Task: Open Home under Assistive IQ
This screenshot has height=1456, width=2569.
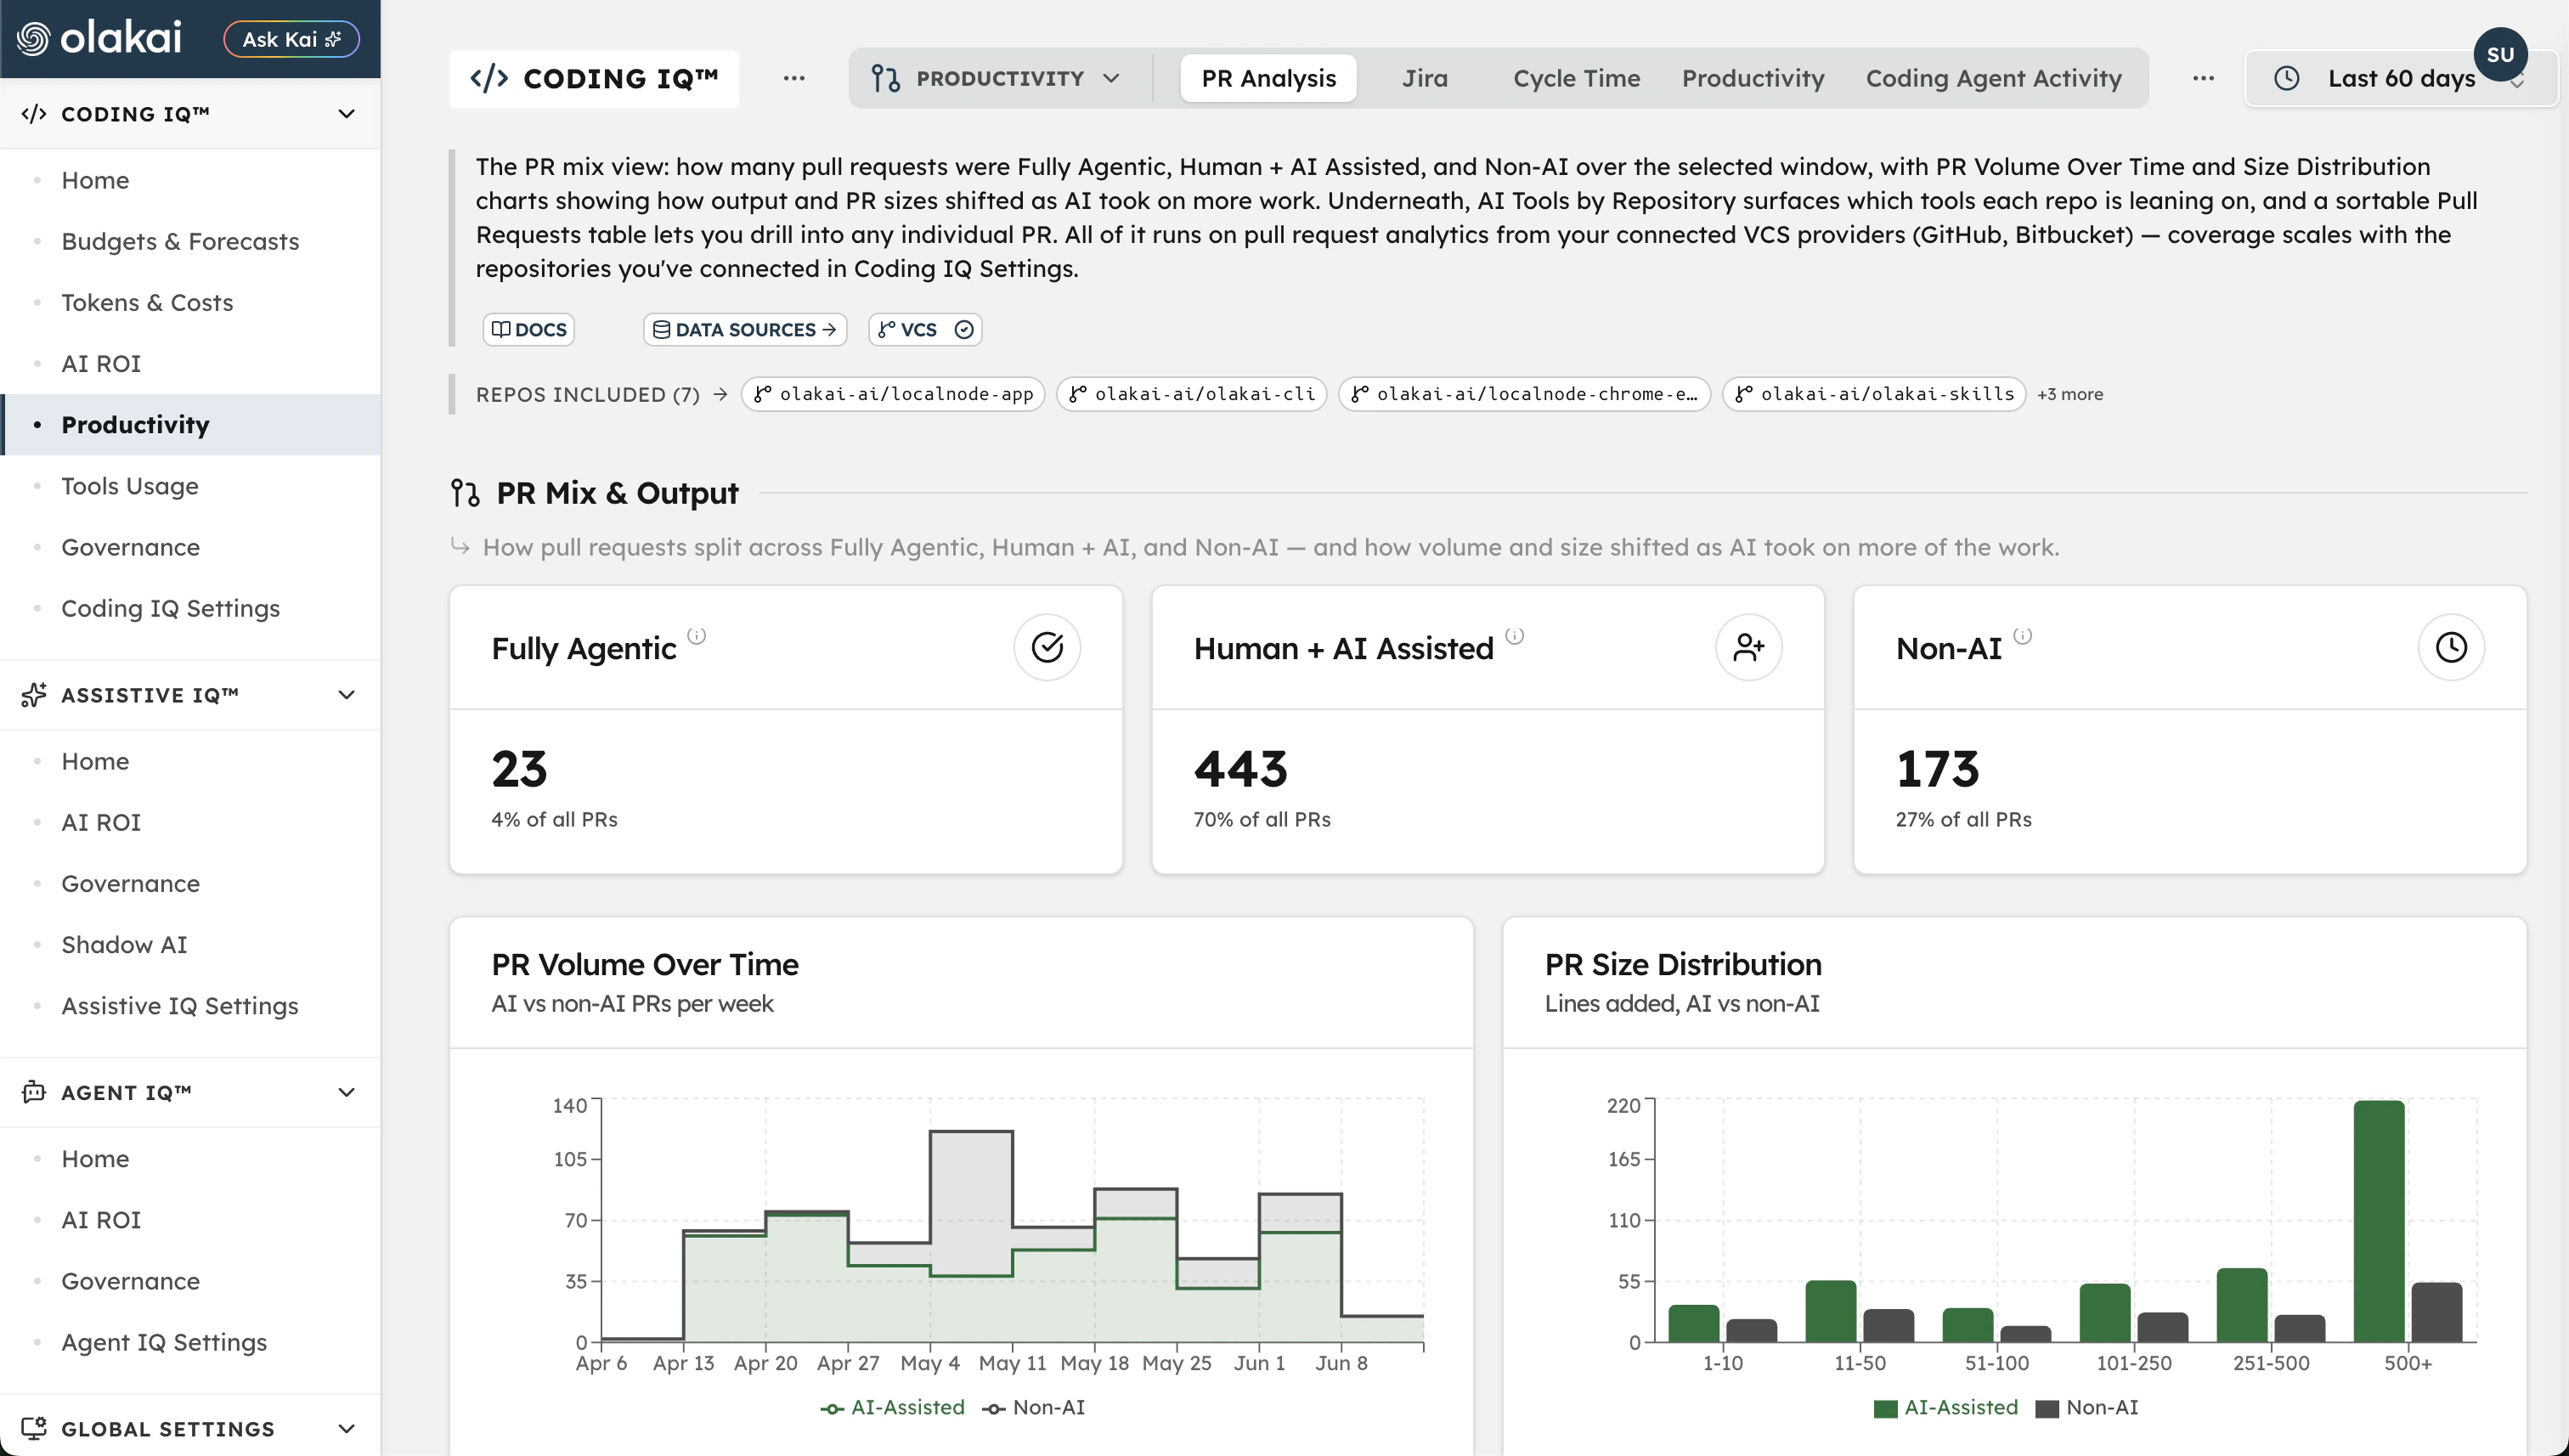Action: 95,761
